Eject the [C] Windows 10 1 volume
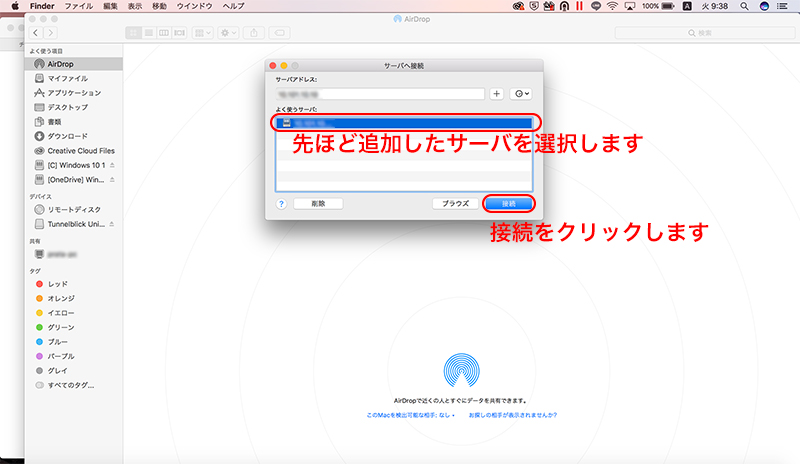Image resolution: width=800 pixels, height=464 pixels. click(112, 165)
